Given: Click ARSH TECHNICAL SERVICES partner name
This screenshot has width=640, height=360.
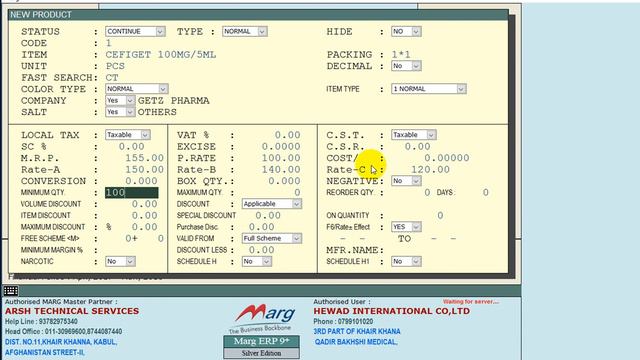Looking at the screenshot, I should [x=72, y=311].
